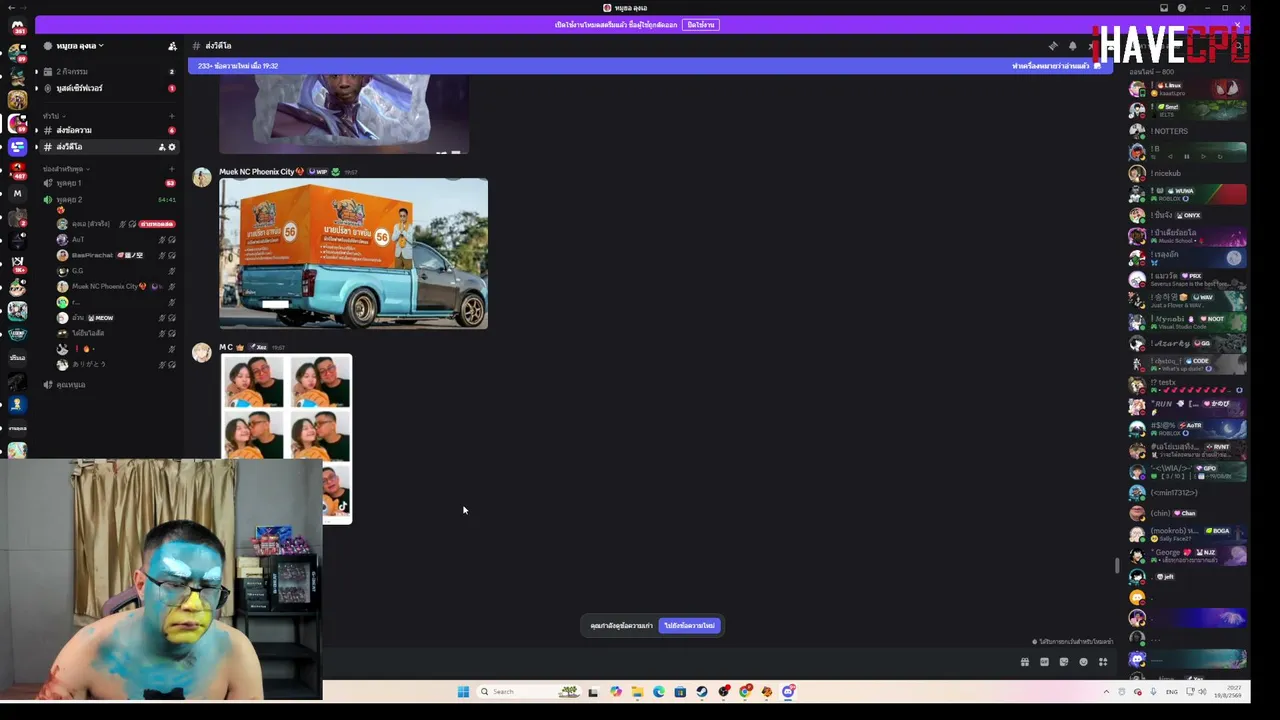Screen dimensions: 1280x720
Task: Open the voice channel below the participant list
Action: (109, 385)
